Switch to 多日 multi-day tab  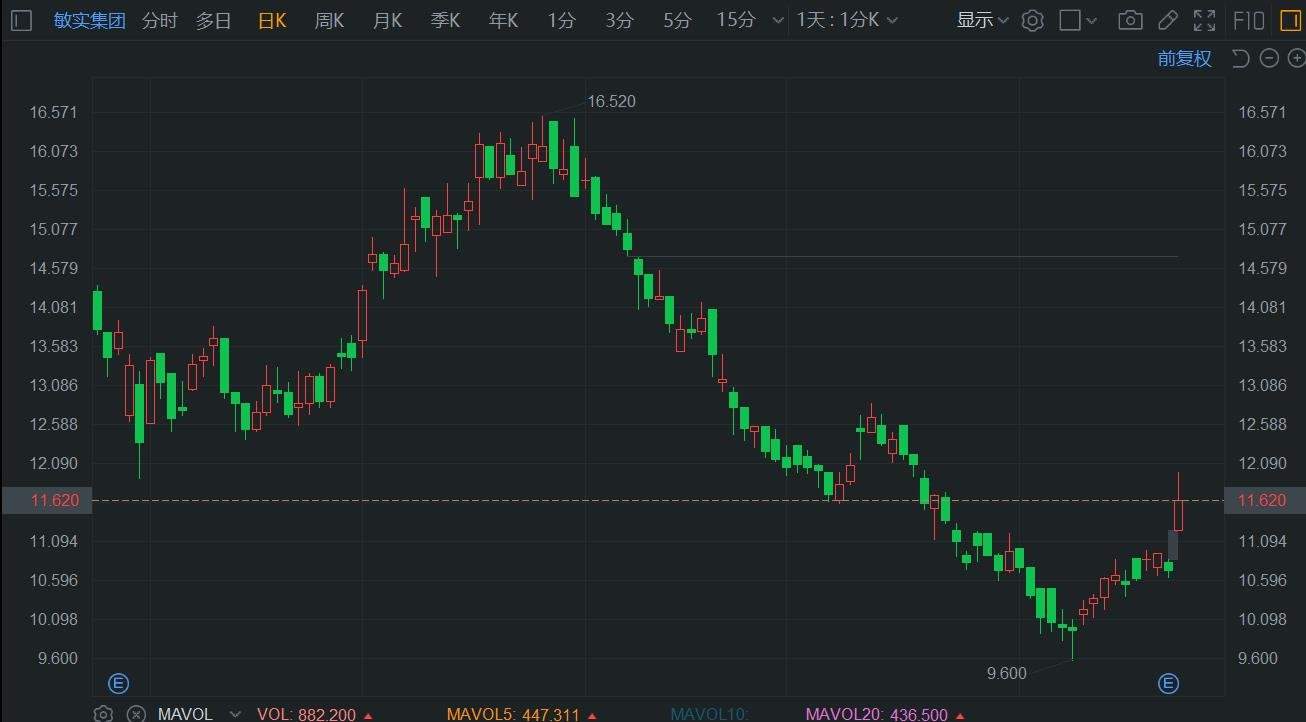(213, 20)
